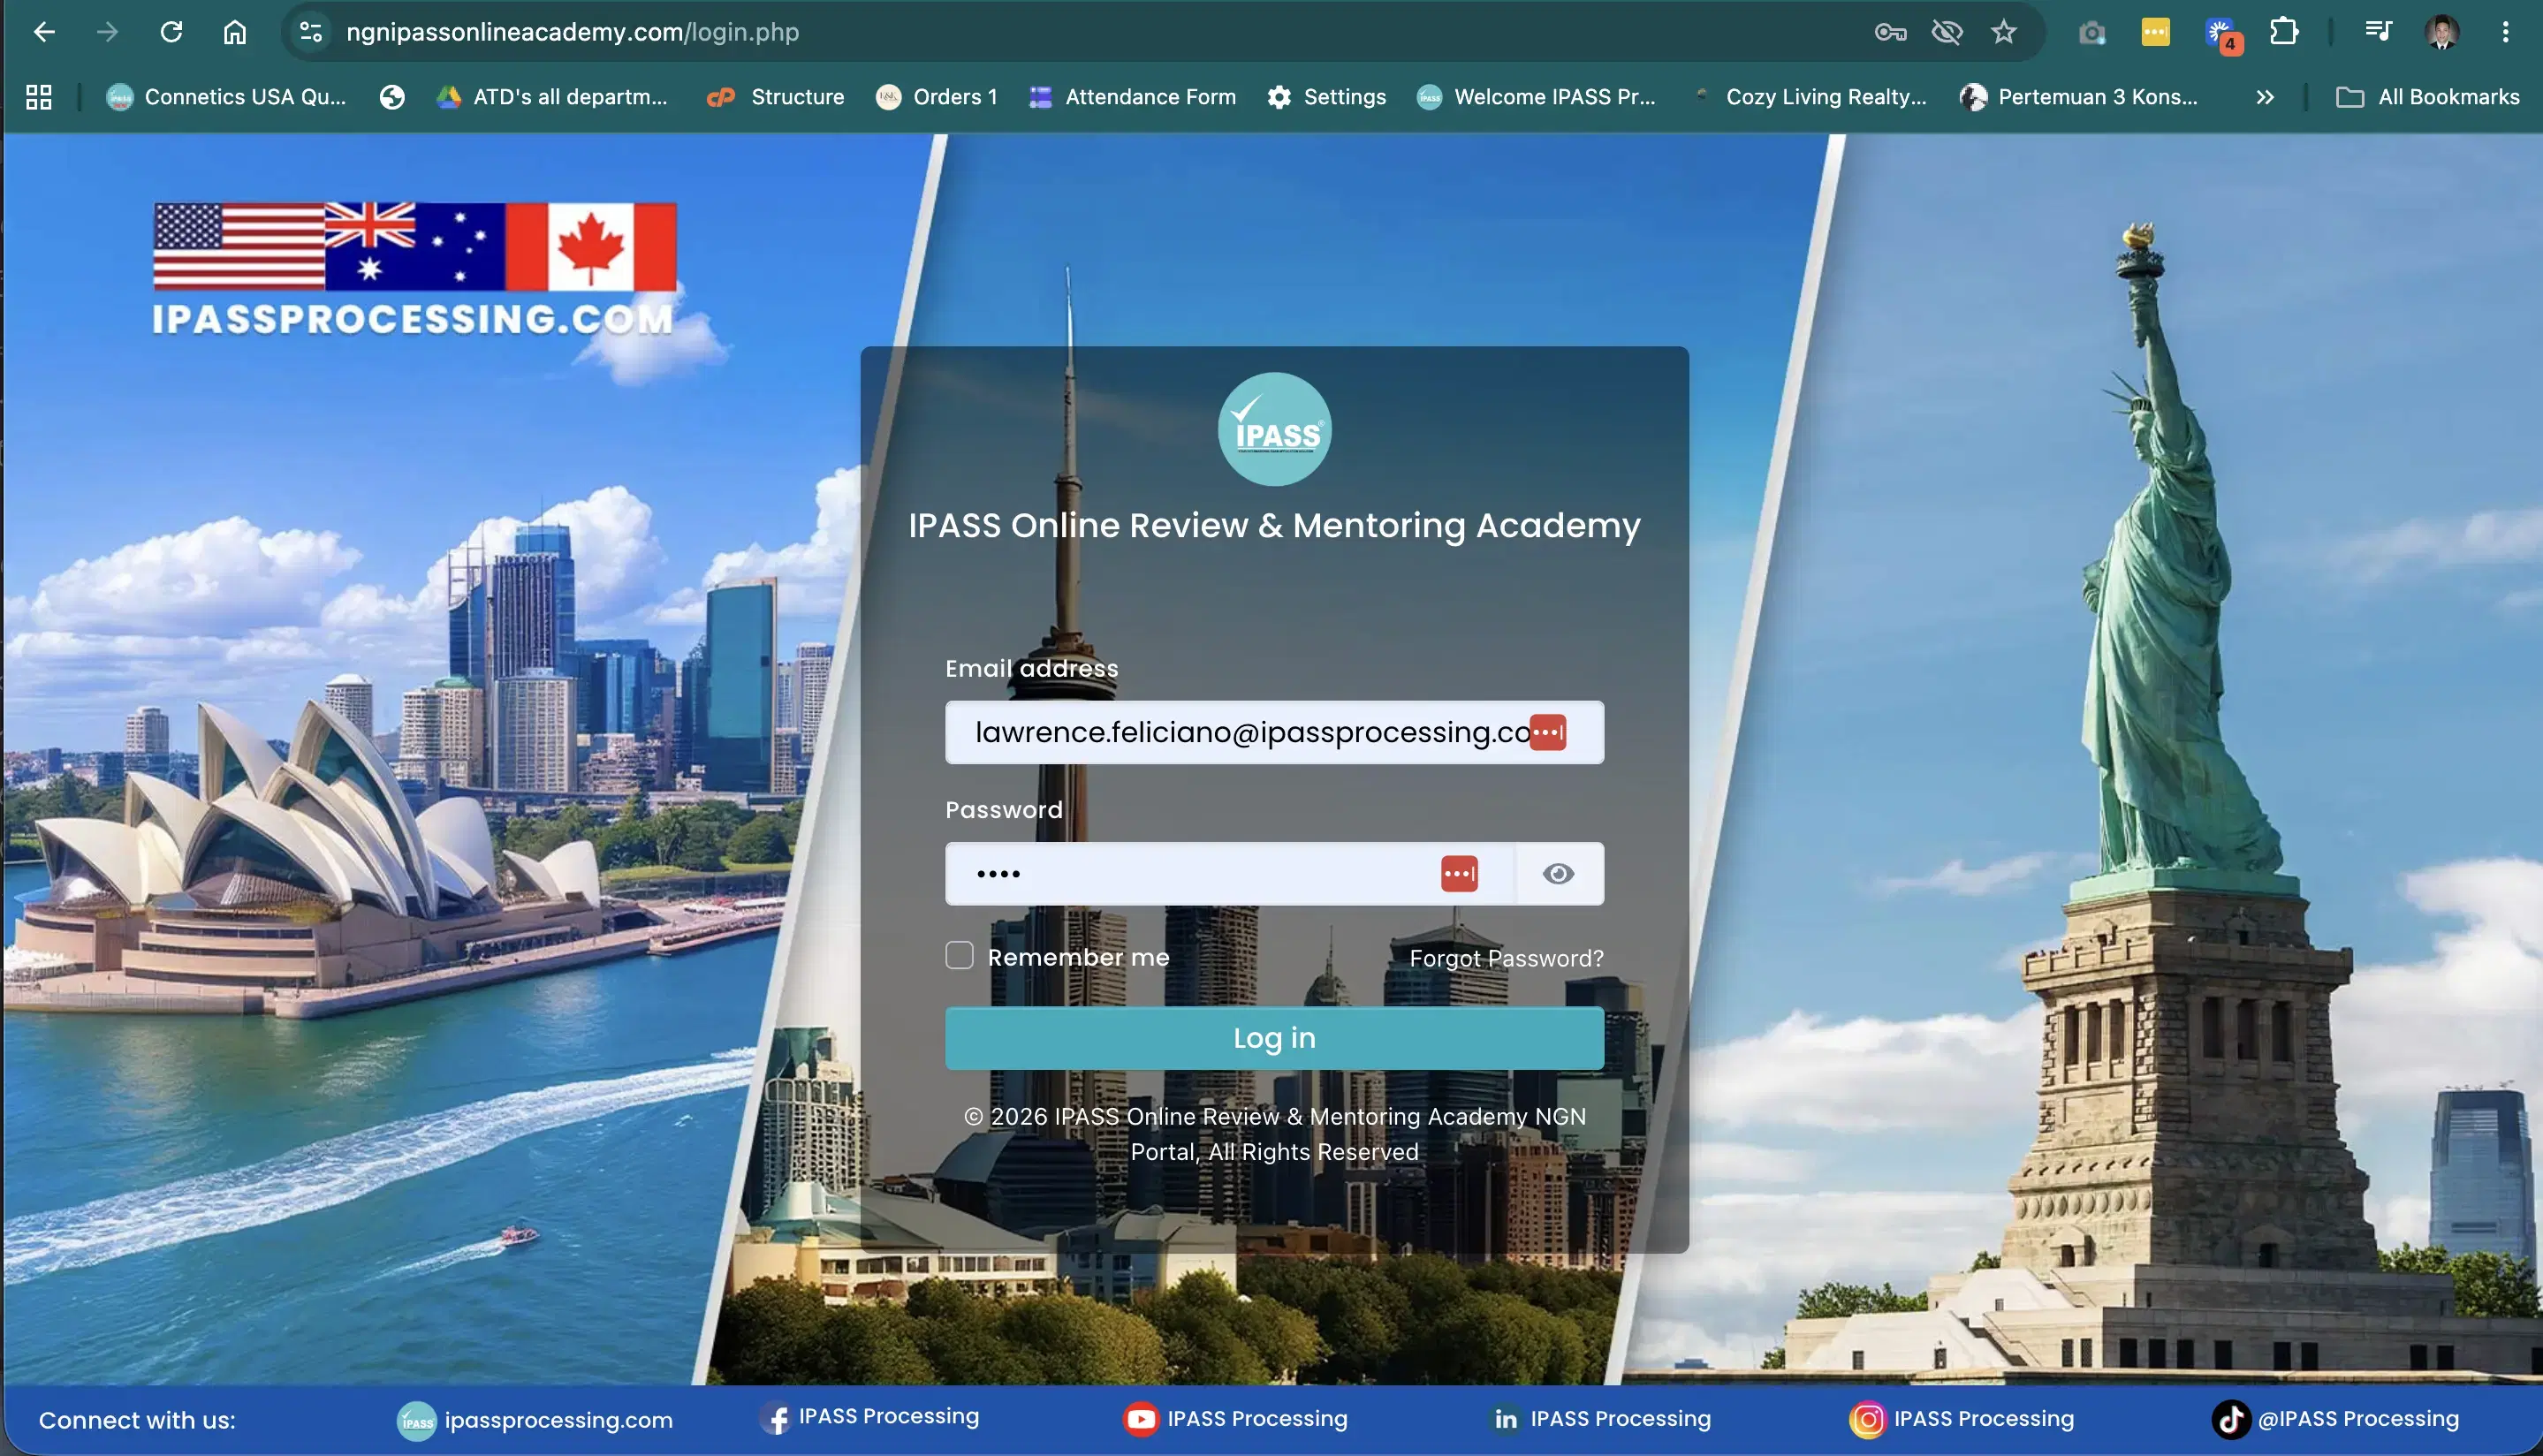Image resolution: width=2543 pixels, height=1456 pixels.
Task: Reload the login page
Action: tap(171, 32)
